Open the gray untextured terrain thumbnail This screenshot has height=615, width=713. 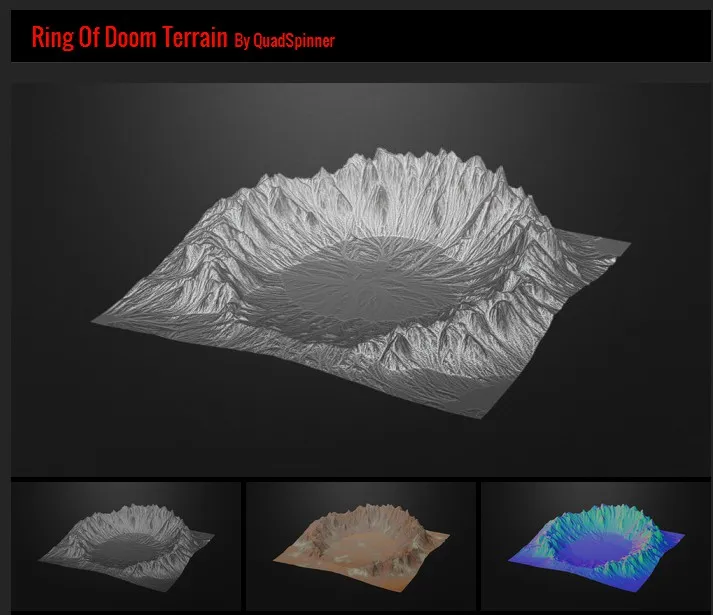click(126, 546)
